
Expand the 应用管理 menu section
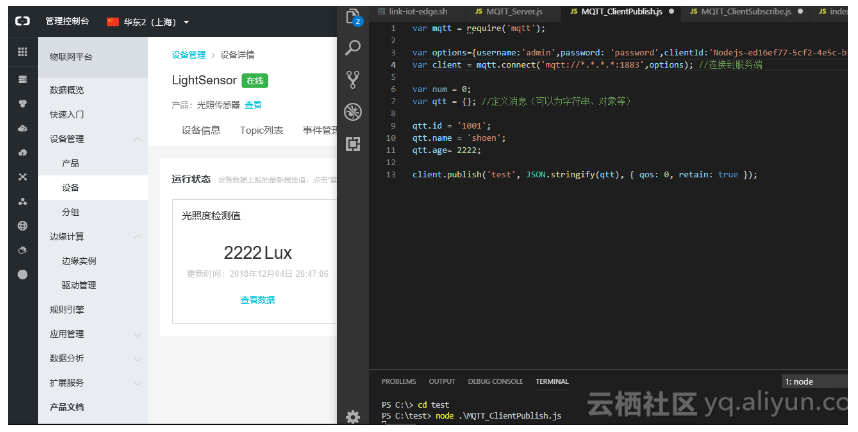tap(138, 335)
